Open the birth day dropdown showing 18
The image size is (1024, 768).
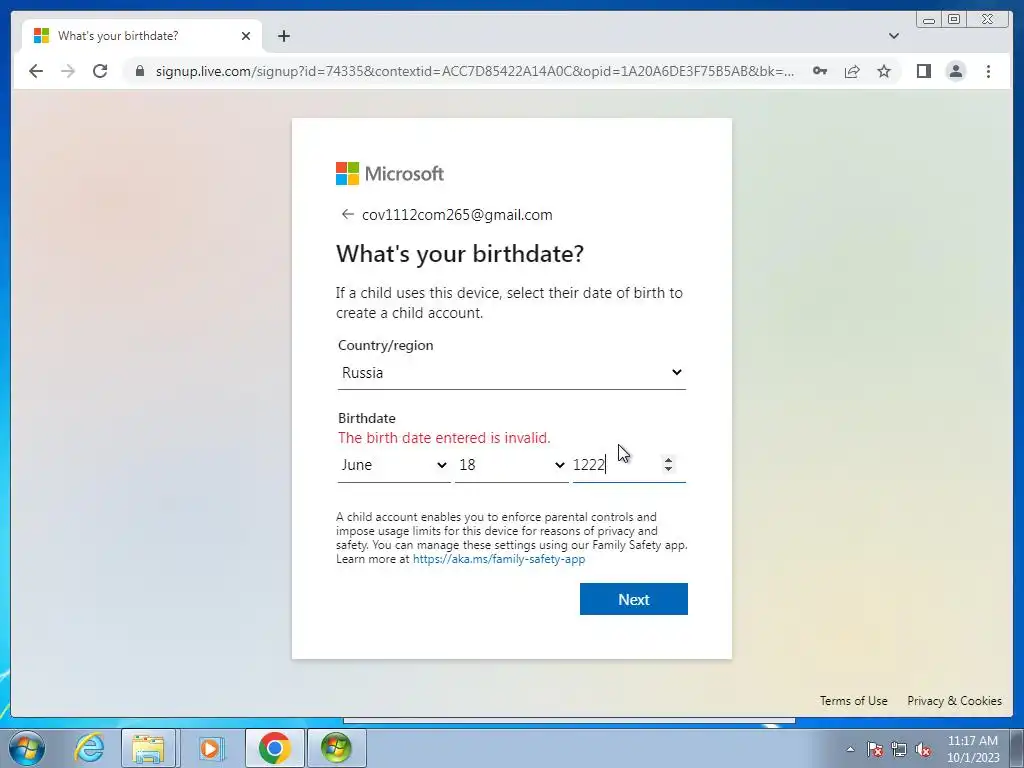pyautogui.click(x=511, y=465)
